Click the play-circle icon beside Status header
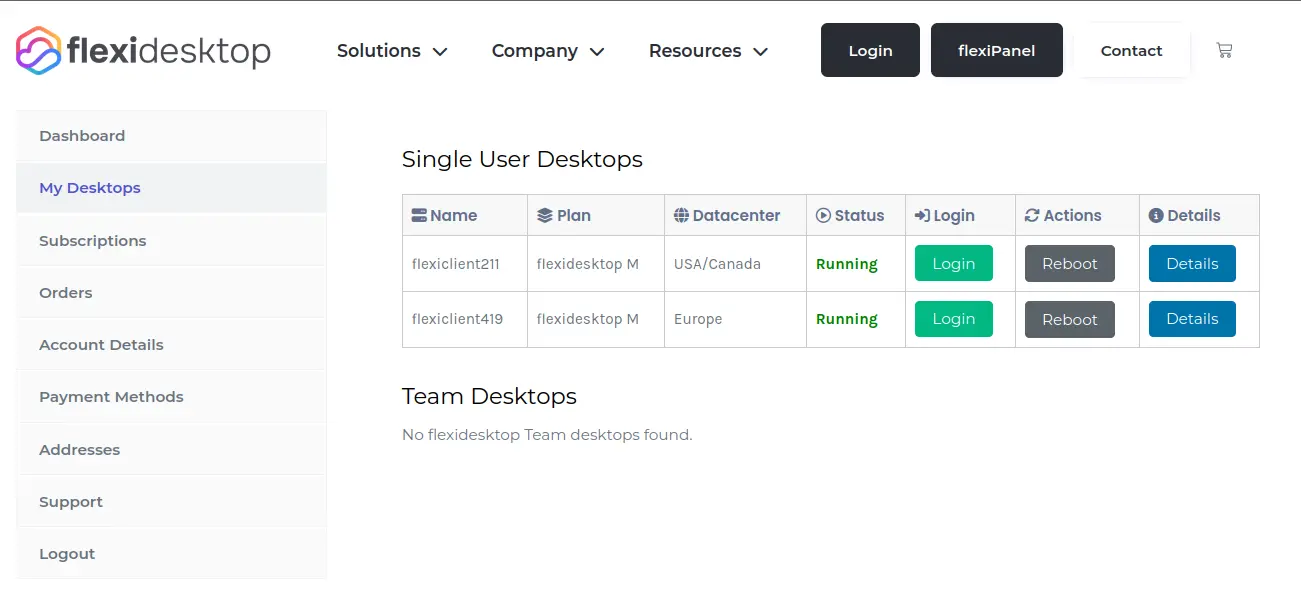 click(x=823, y=215)
